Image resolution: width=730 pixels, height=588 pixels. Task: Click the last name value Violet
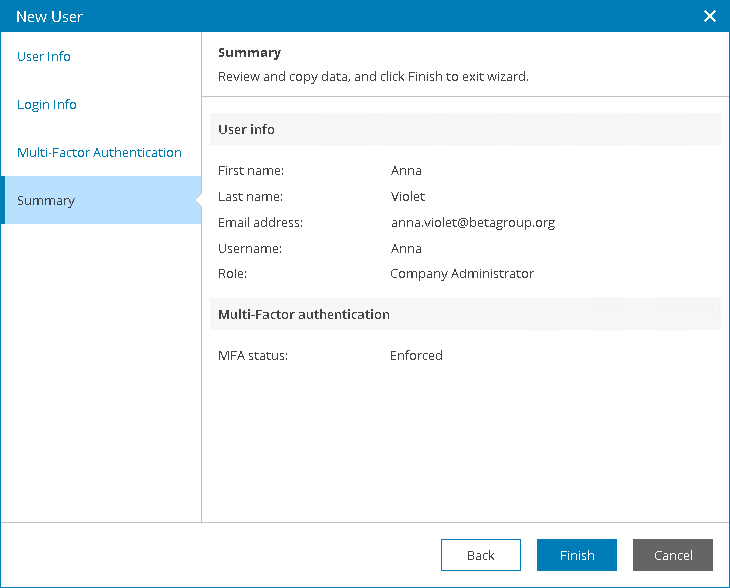tap(408, 196)
